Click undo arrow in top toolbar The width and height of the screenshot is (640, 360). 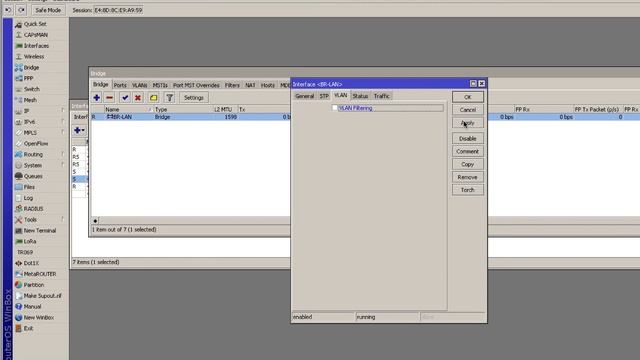pos(8,10)
